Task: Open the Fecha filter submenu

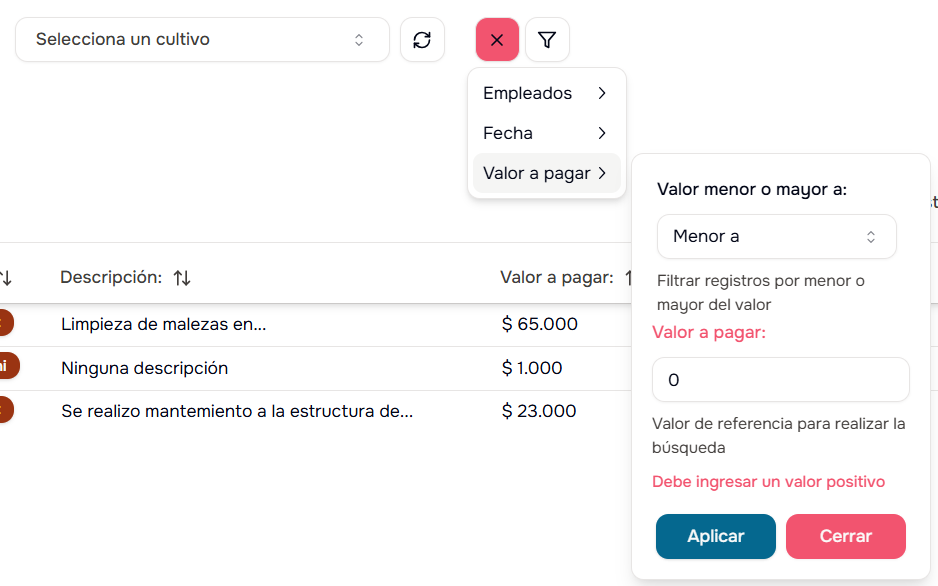Action: pos(545,133)
